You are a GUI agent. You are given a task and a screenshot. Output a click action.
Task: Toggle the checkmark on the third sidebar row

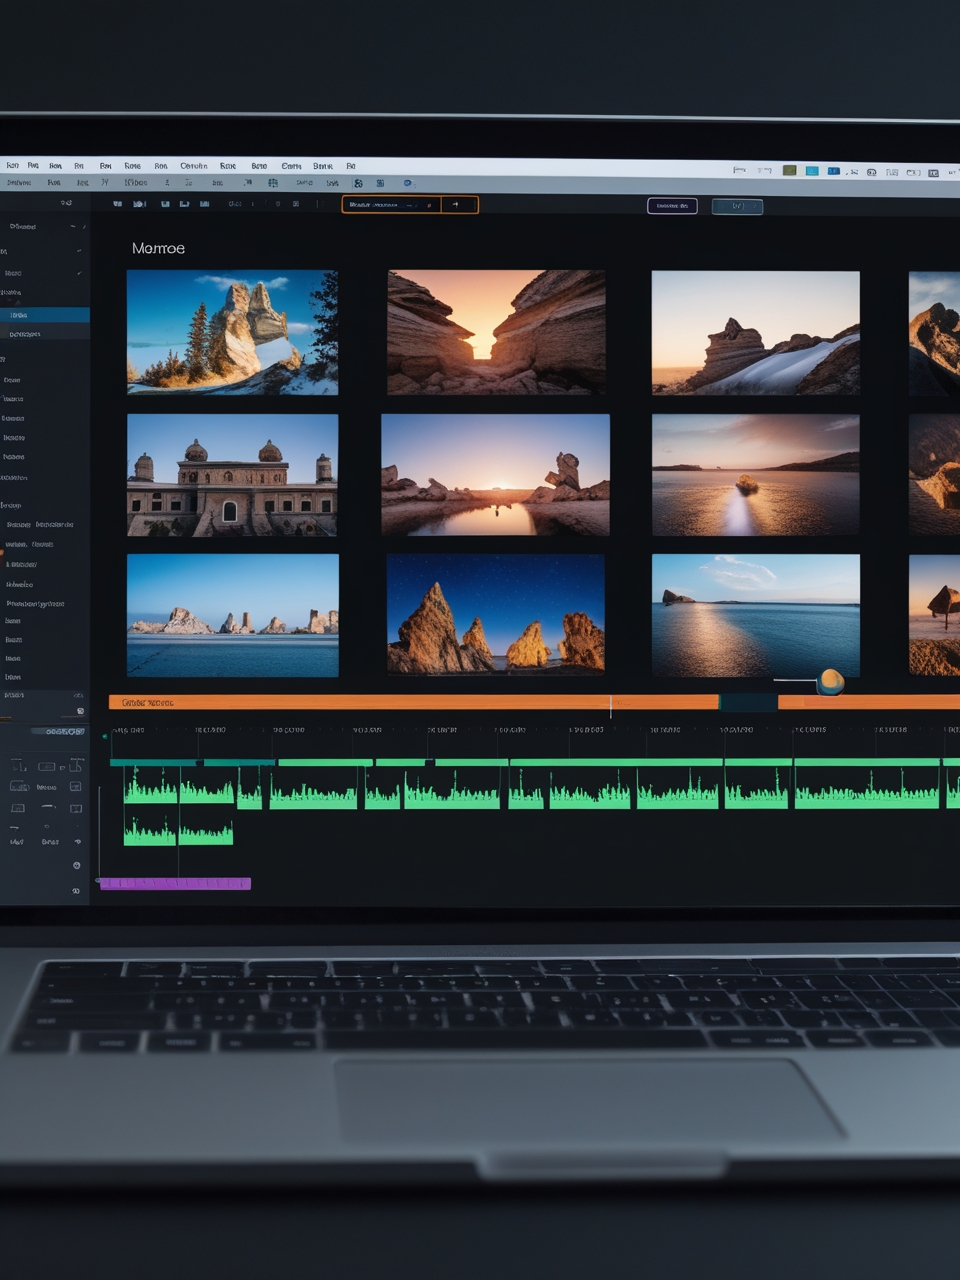(79, 273)
